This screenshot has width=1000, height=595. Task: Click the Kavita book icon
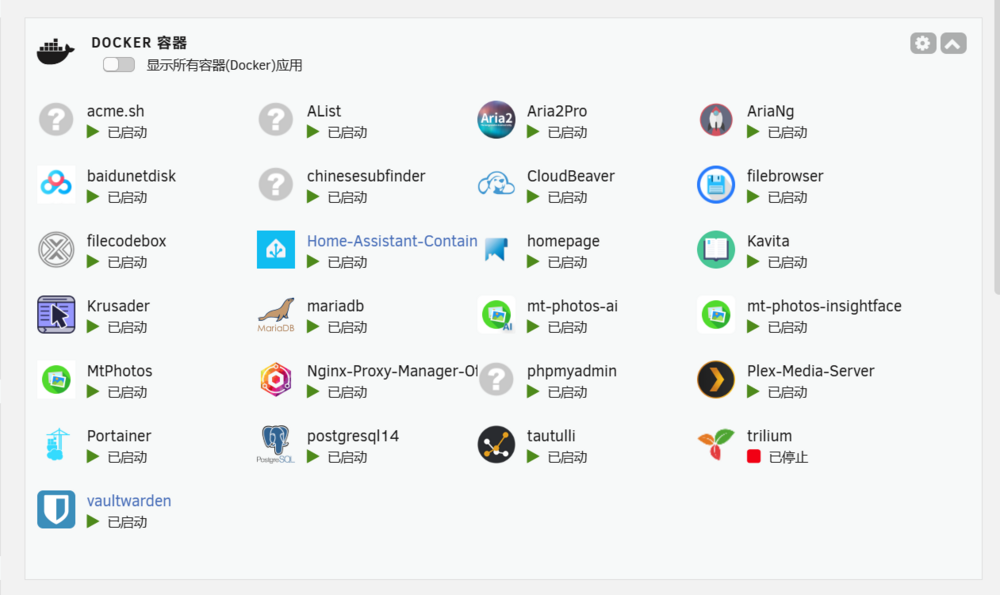(716, 249)
